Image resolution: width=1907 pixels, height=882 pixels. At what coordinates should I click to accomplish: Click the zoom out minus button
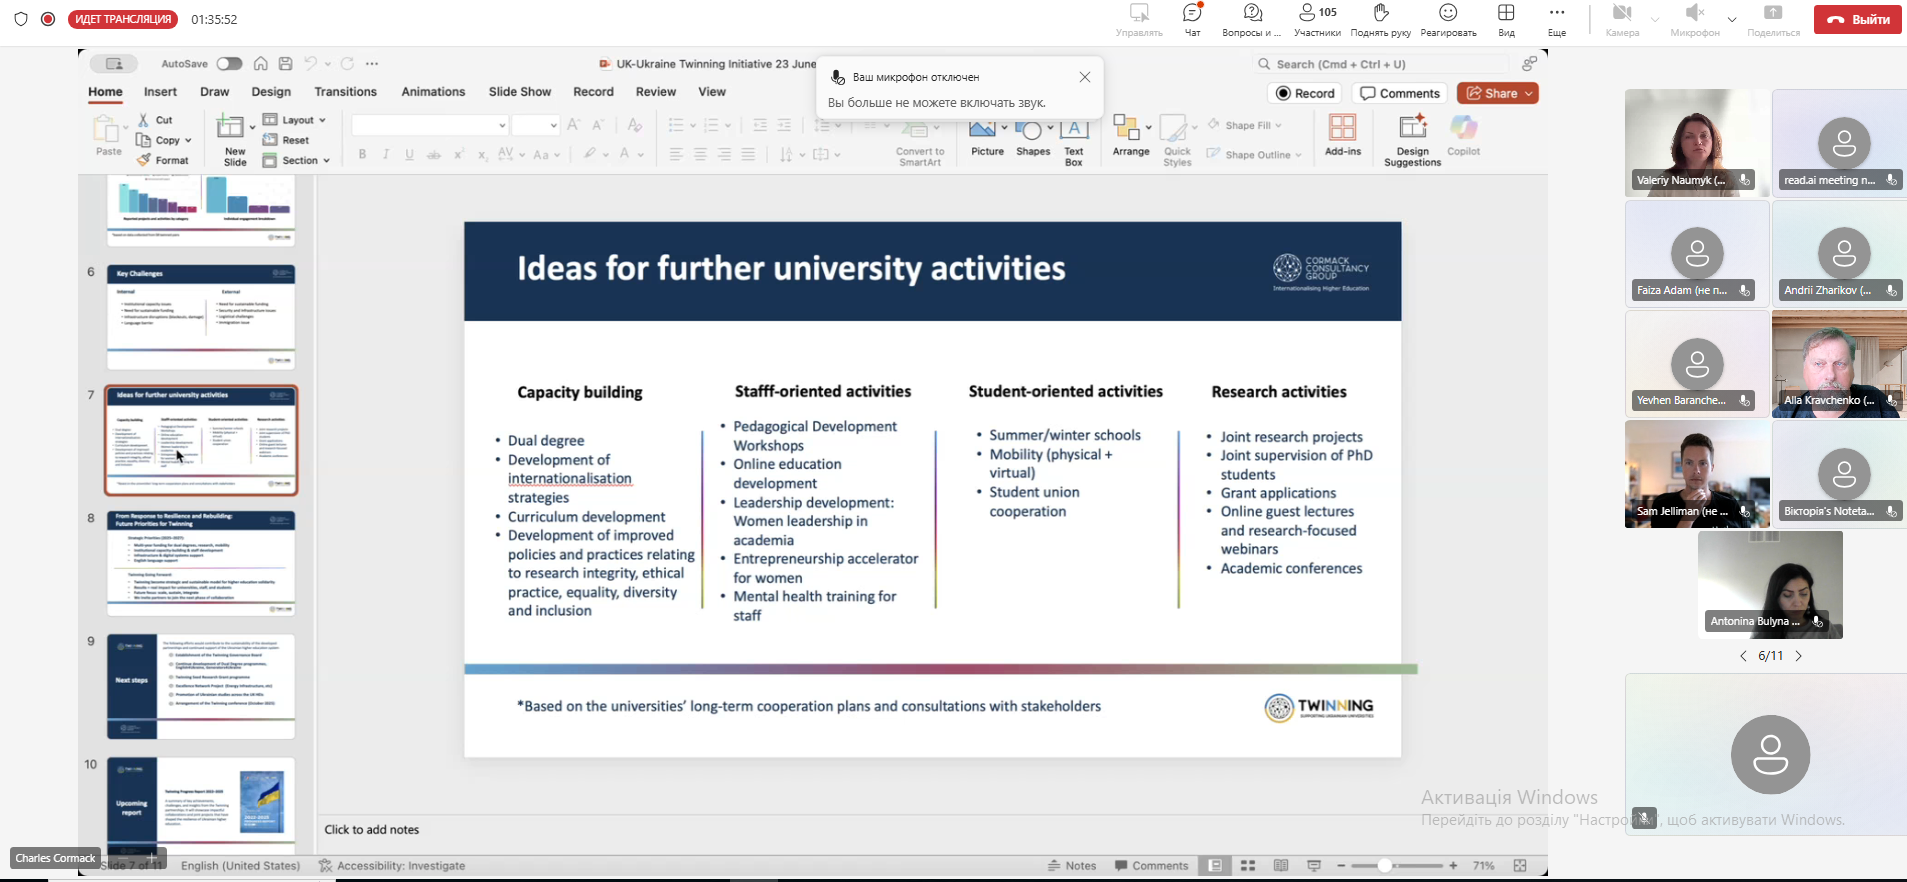[x=1340, y=866]
